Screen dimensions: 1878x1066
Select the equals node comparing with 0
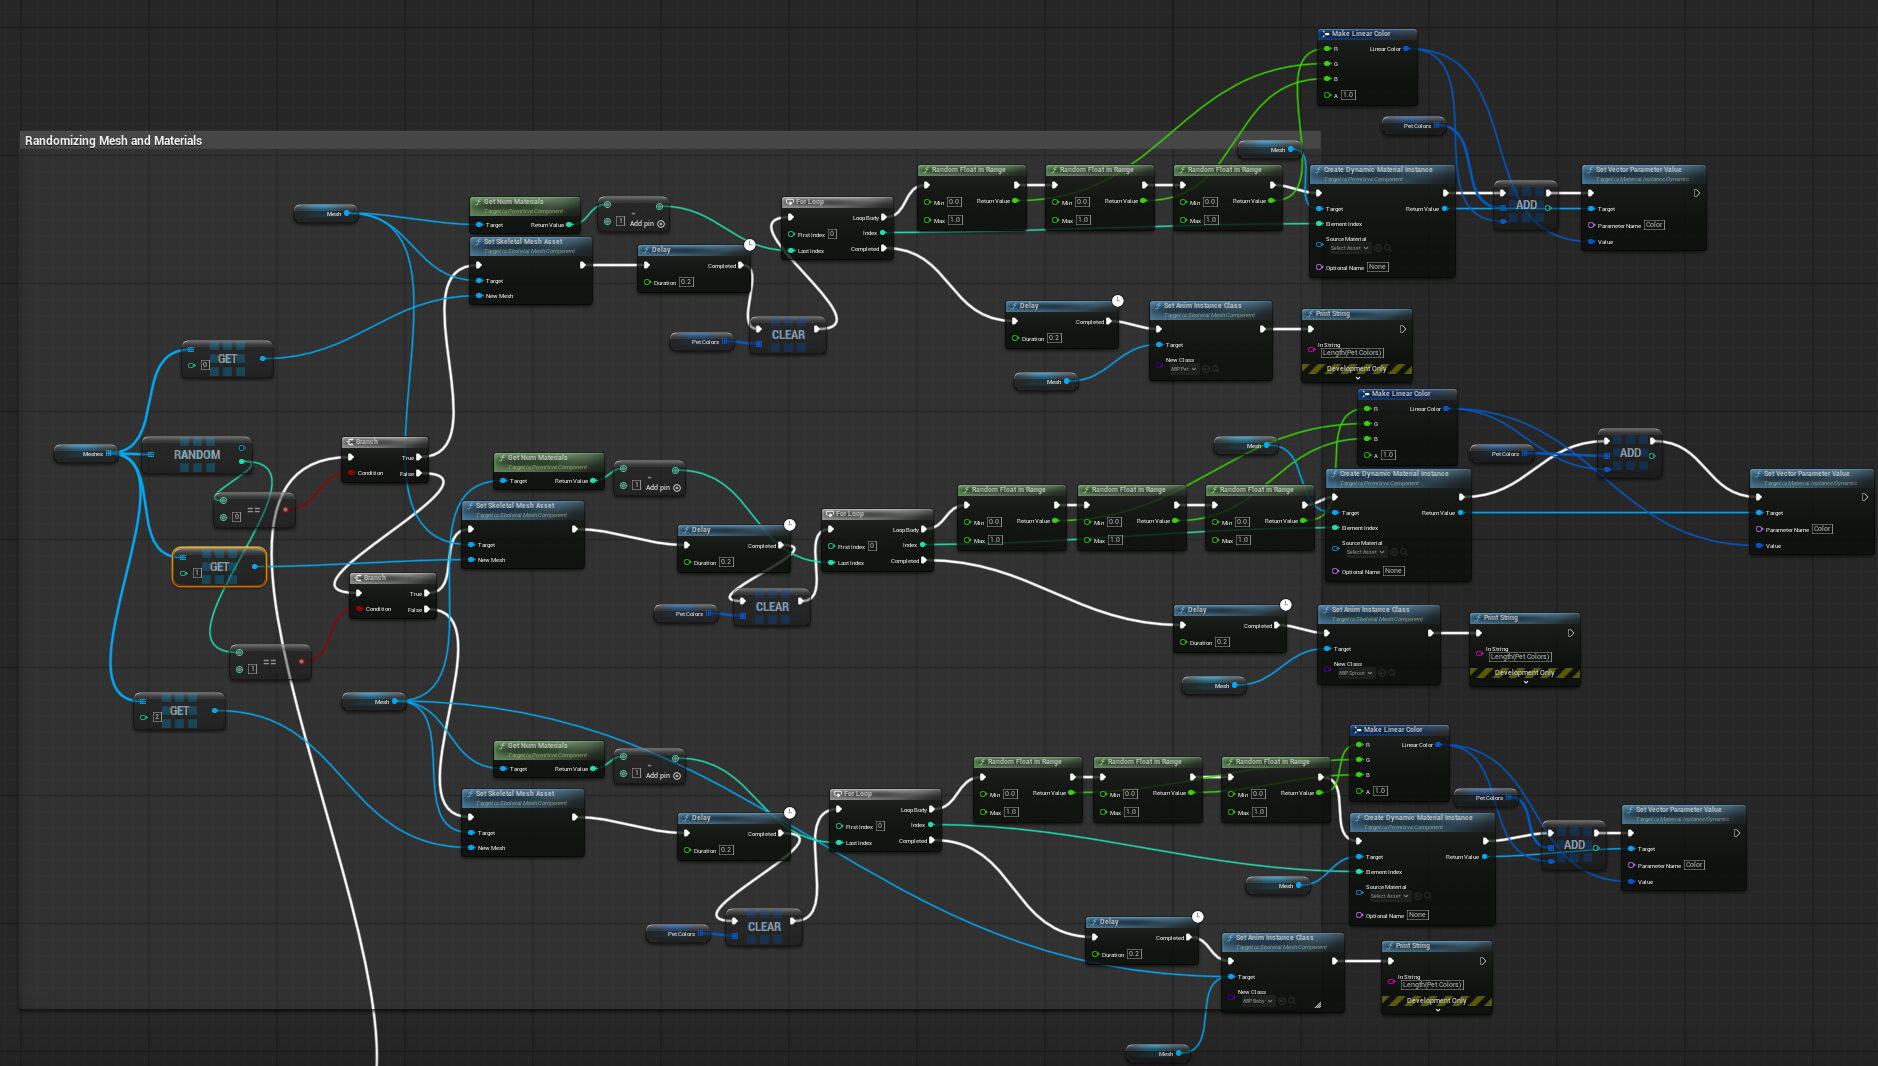pos(254,511)
